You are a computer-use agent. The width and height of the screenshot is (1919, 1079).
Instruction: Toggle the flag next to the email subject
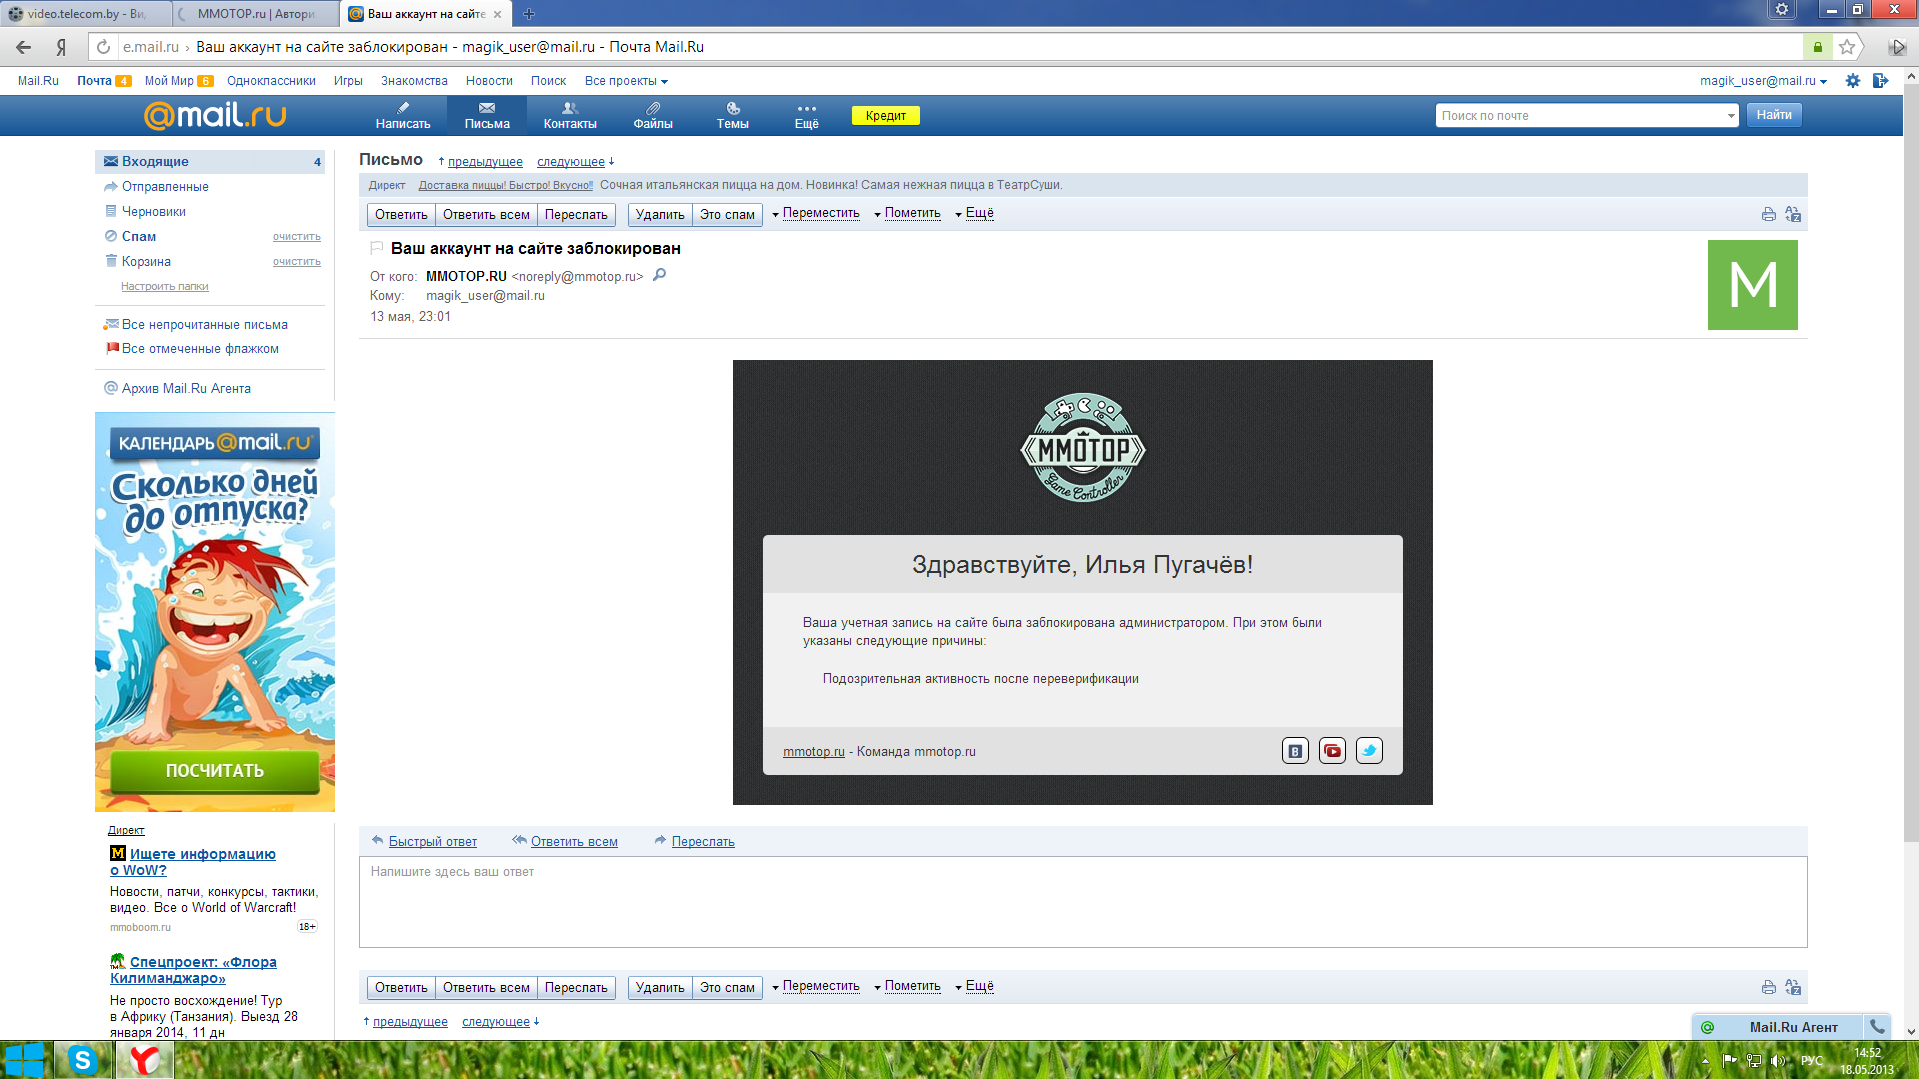[377, 248]
